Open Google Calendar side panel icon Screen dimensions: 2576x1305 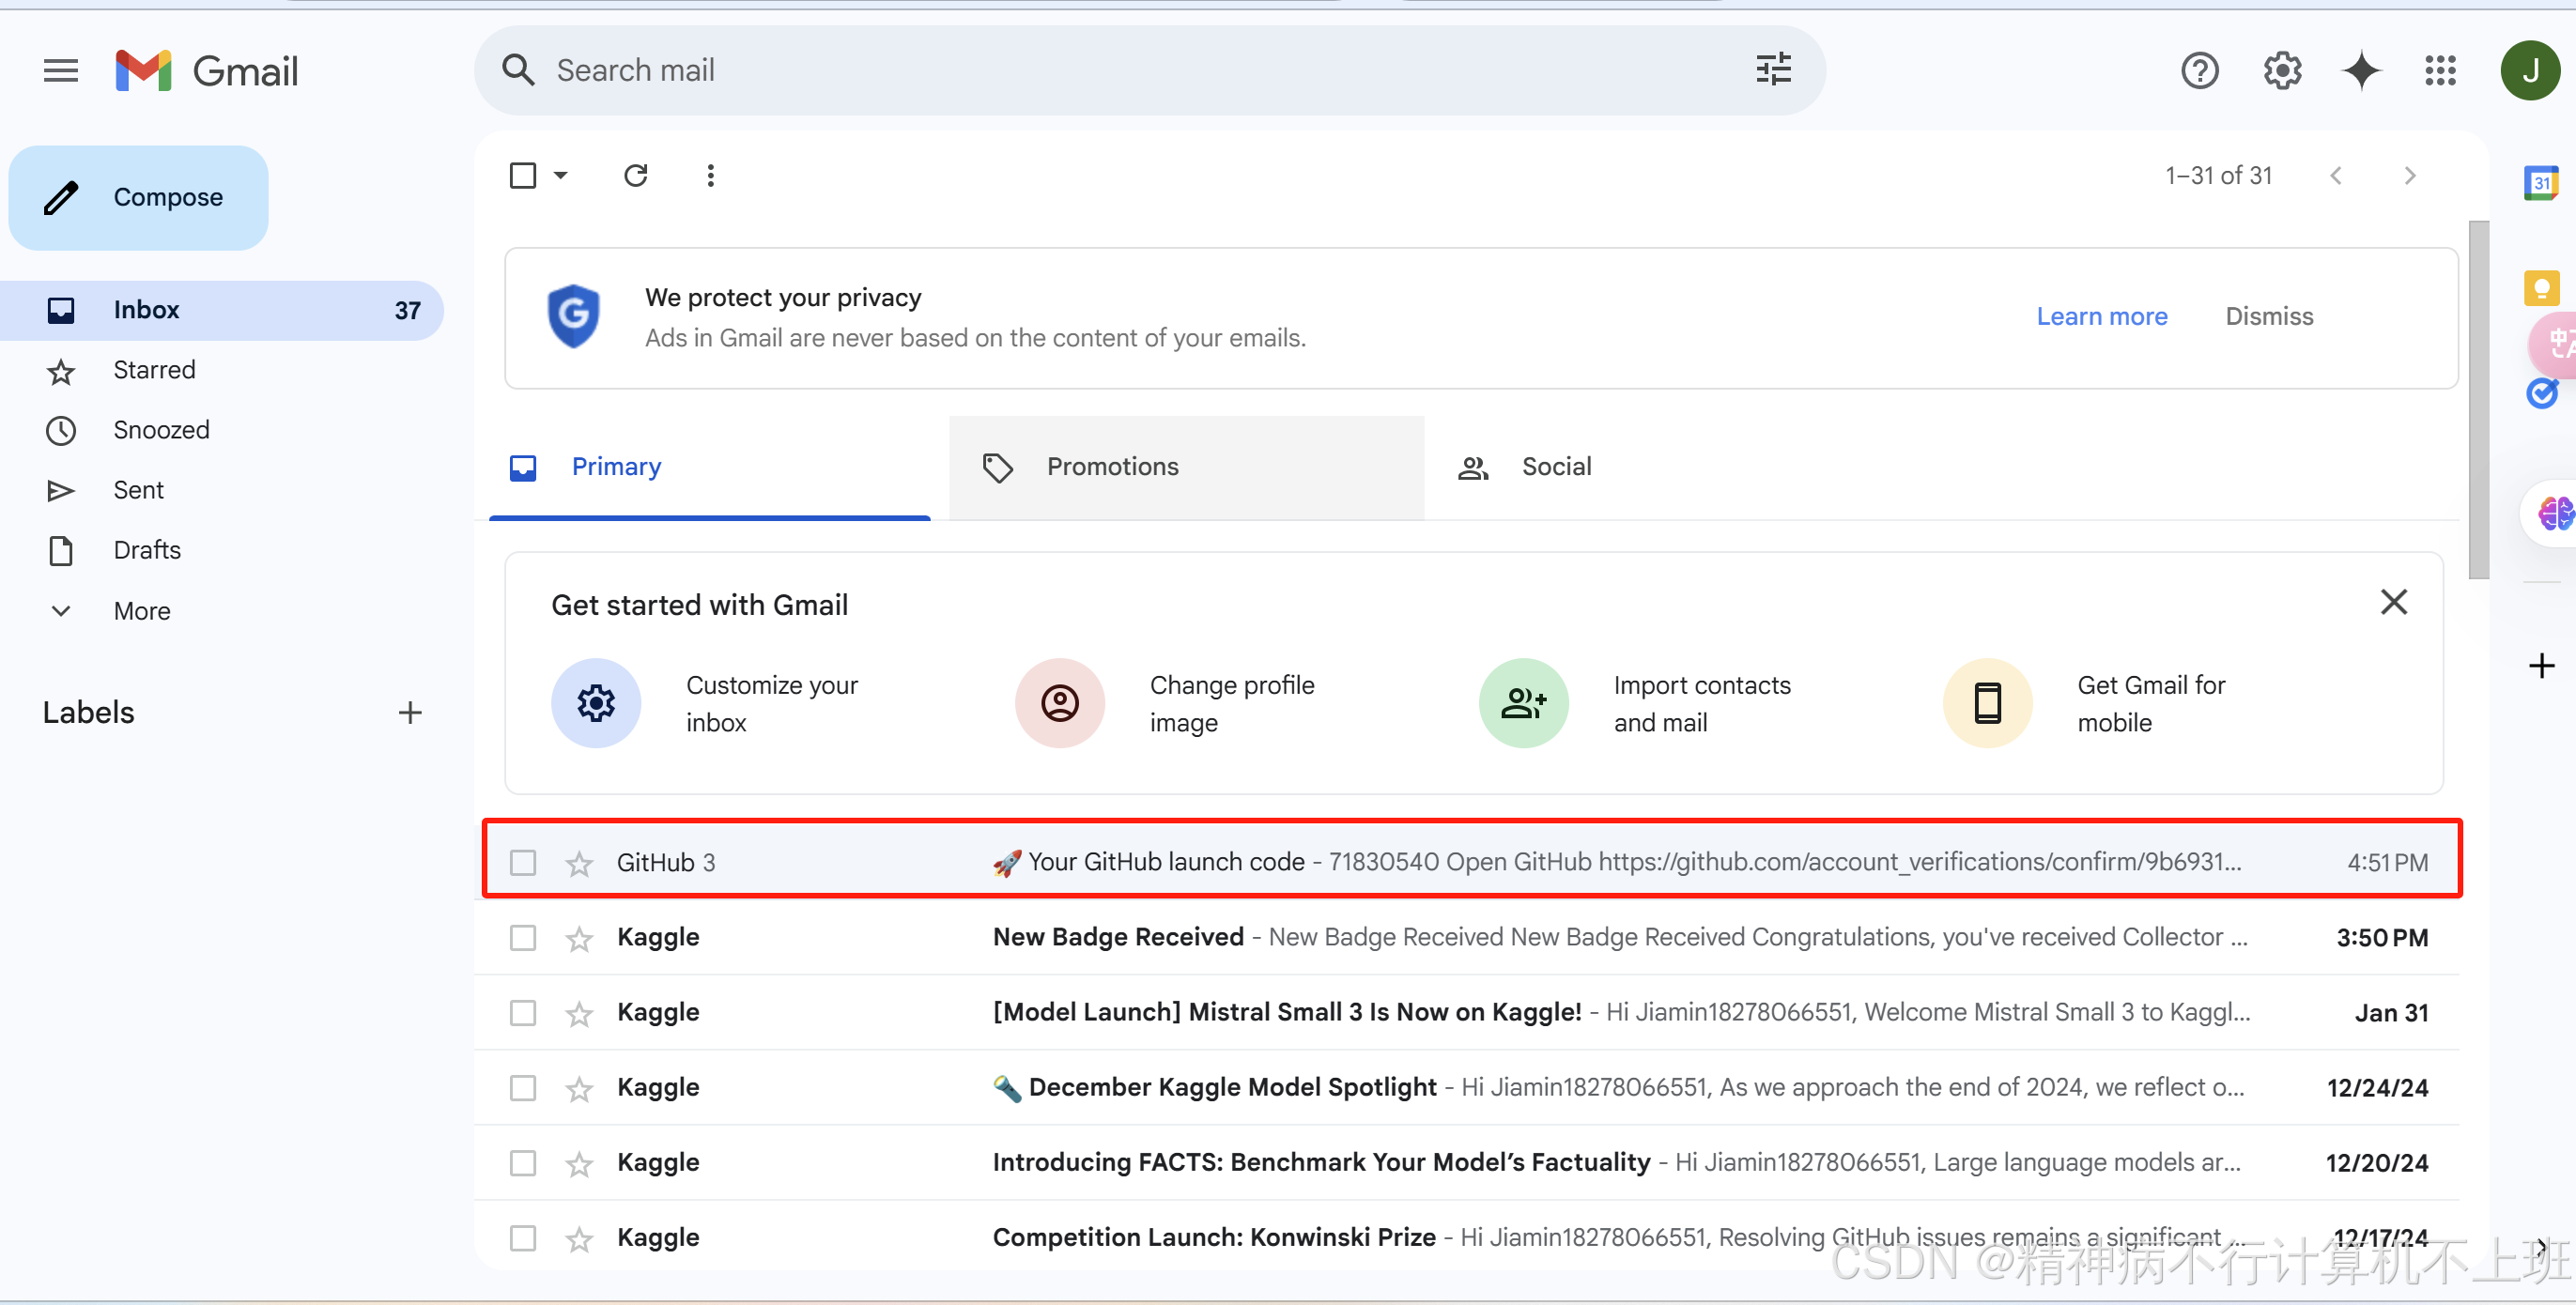[x=2541, y=184]
